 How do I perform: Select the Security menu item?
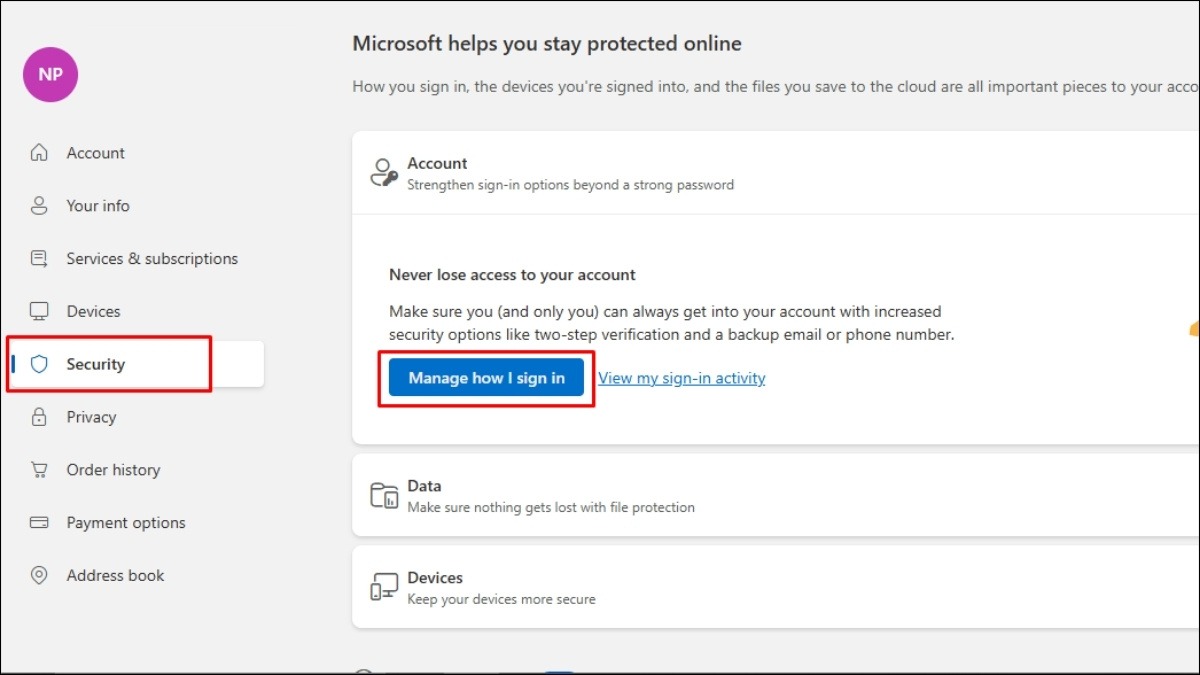136,364
